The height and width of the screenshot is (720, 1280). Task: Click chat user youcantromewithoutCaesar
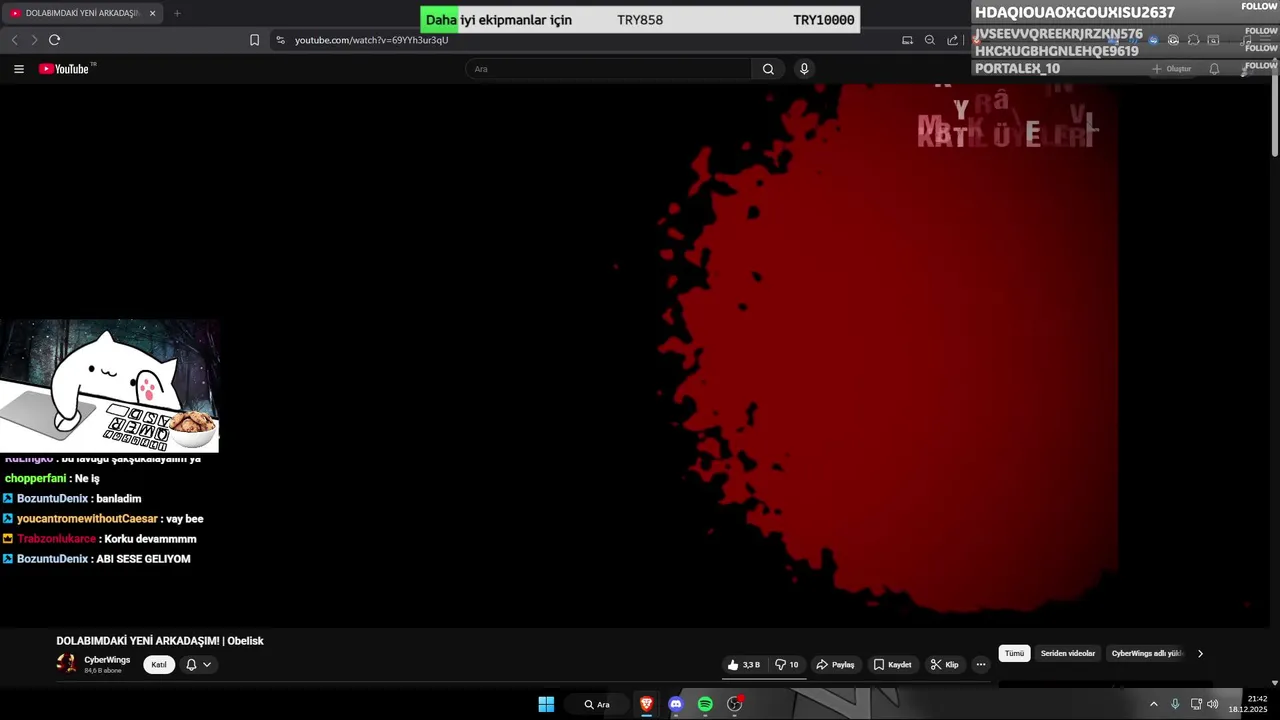click(x=87, y=519)
